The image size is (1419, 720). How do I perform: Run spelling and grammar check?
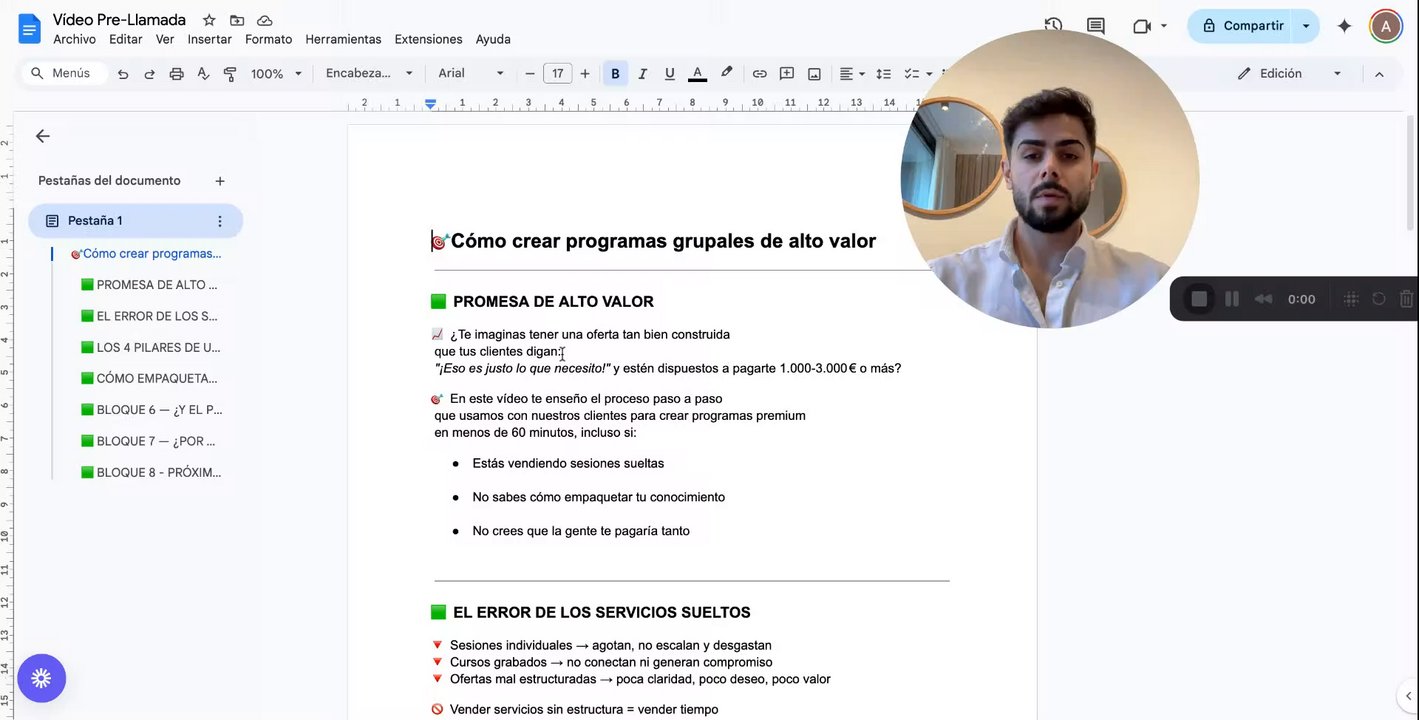tap(203, 74)
